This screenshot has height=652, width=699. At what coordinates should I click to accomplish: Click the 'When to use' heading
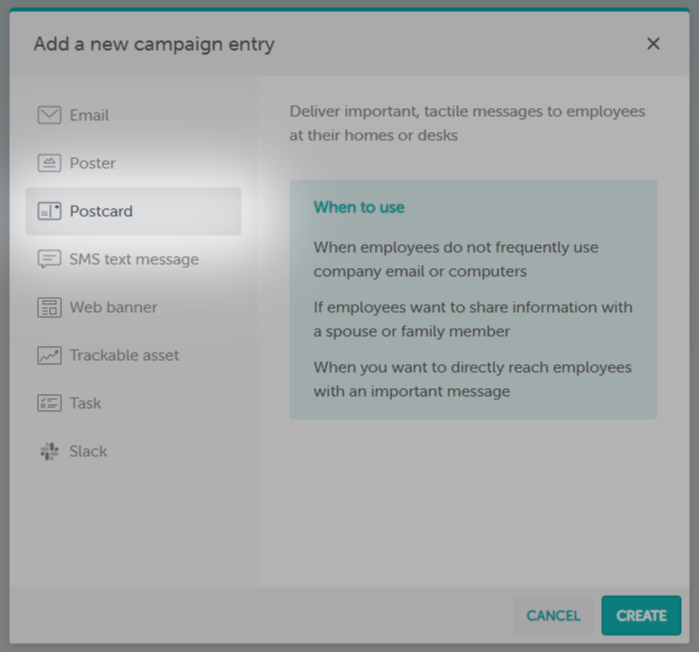359,207
